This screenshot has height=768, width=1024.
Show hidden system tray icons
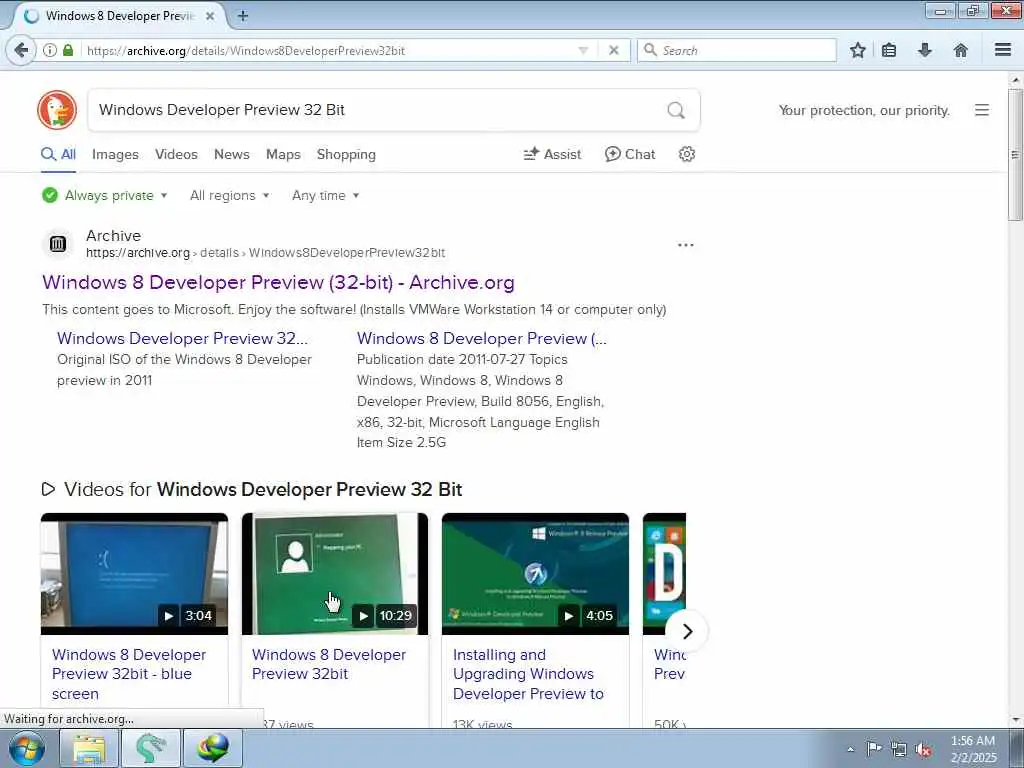point(850,749)
